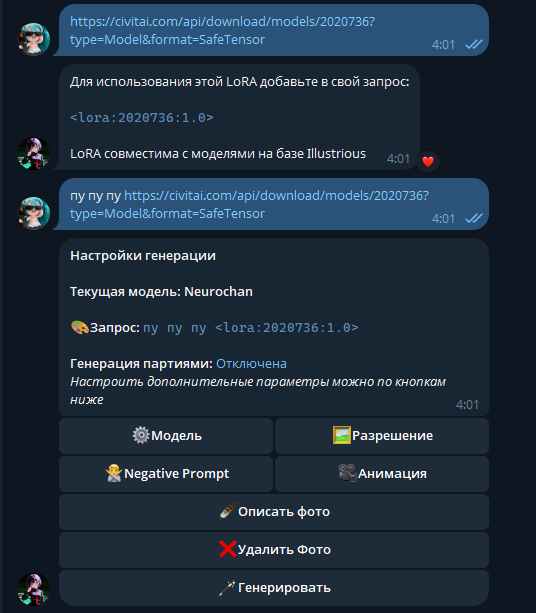Open bot avatar beside the Генерировать button

pos(34,589)
